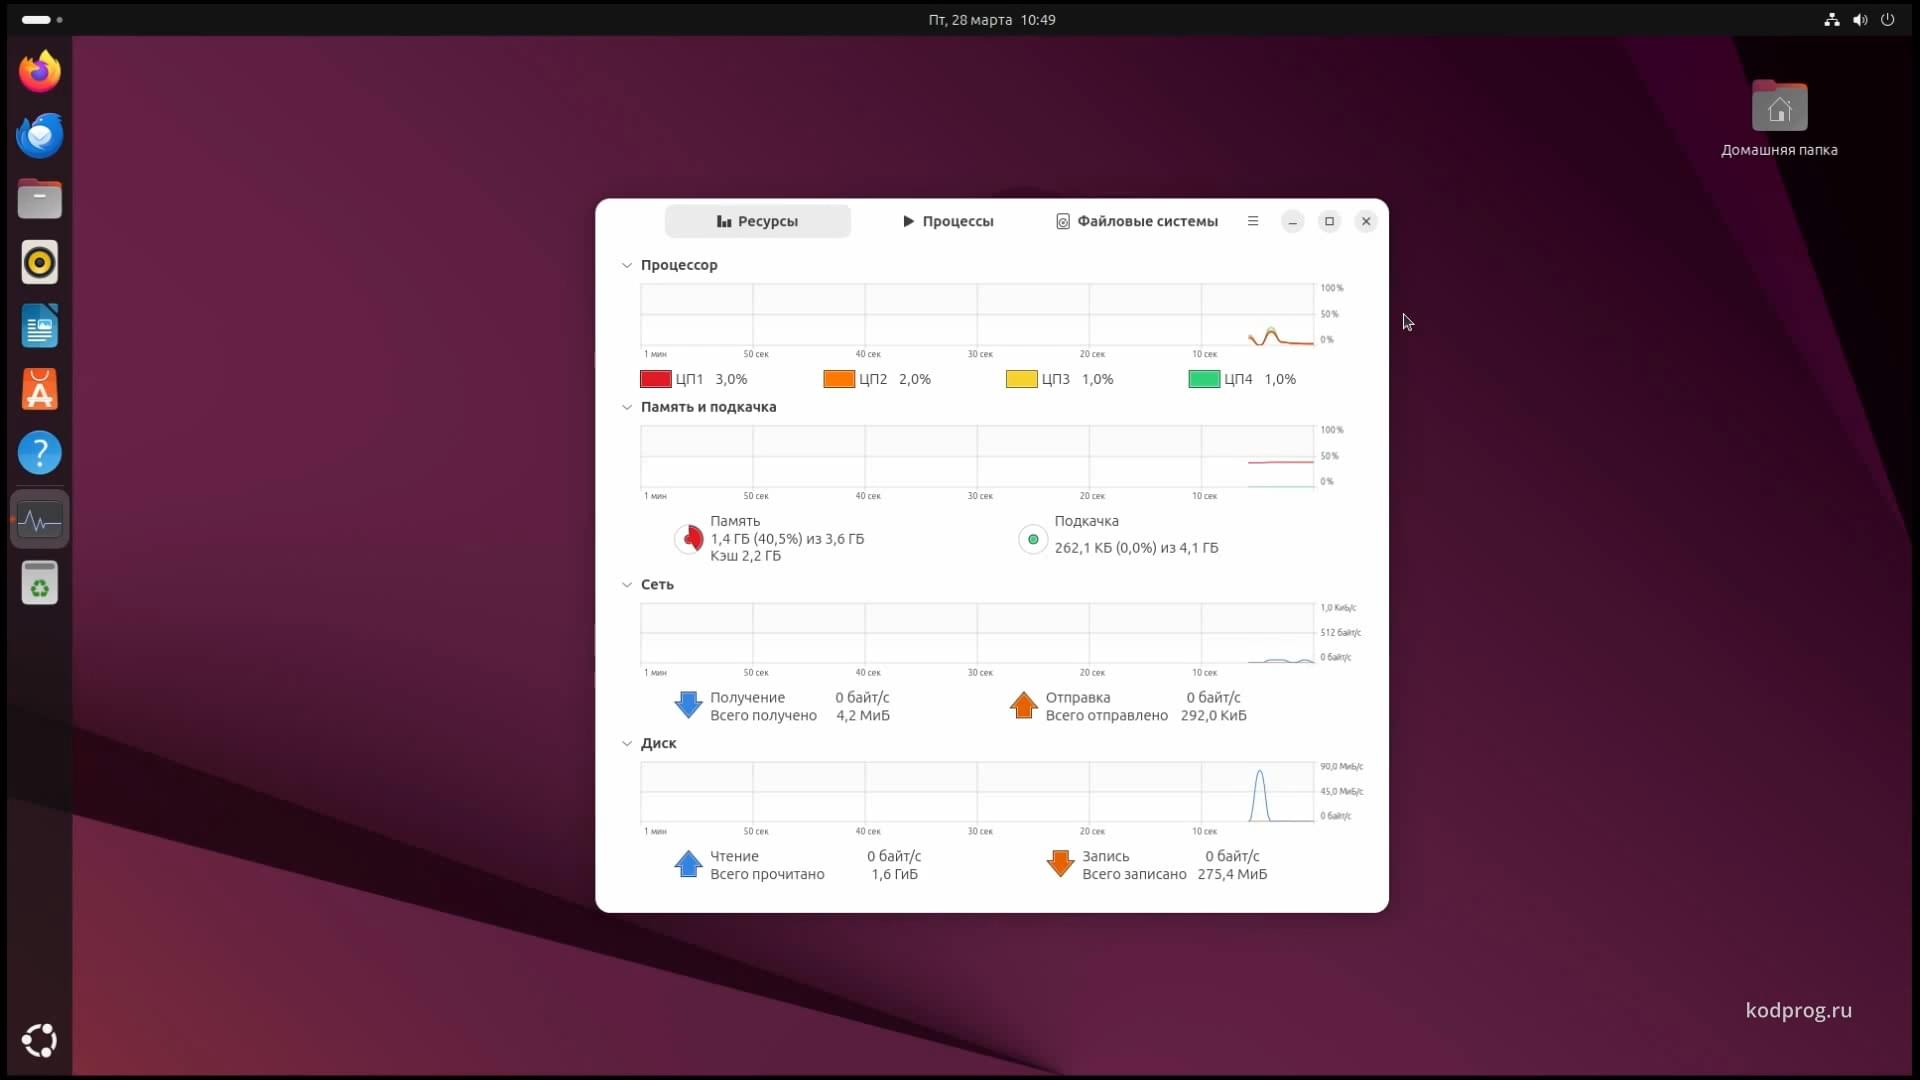Minimize the System Monitor window
Image resolution: width=1920 pixels, height=1080 pixels.
[1293, 221]
